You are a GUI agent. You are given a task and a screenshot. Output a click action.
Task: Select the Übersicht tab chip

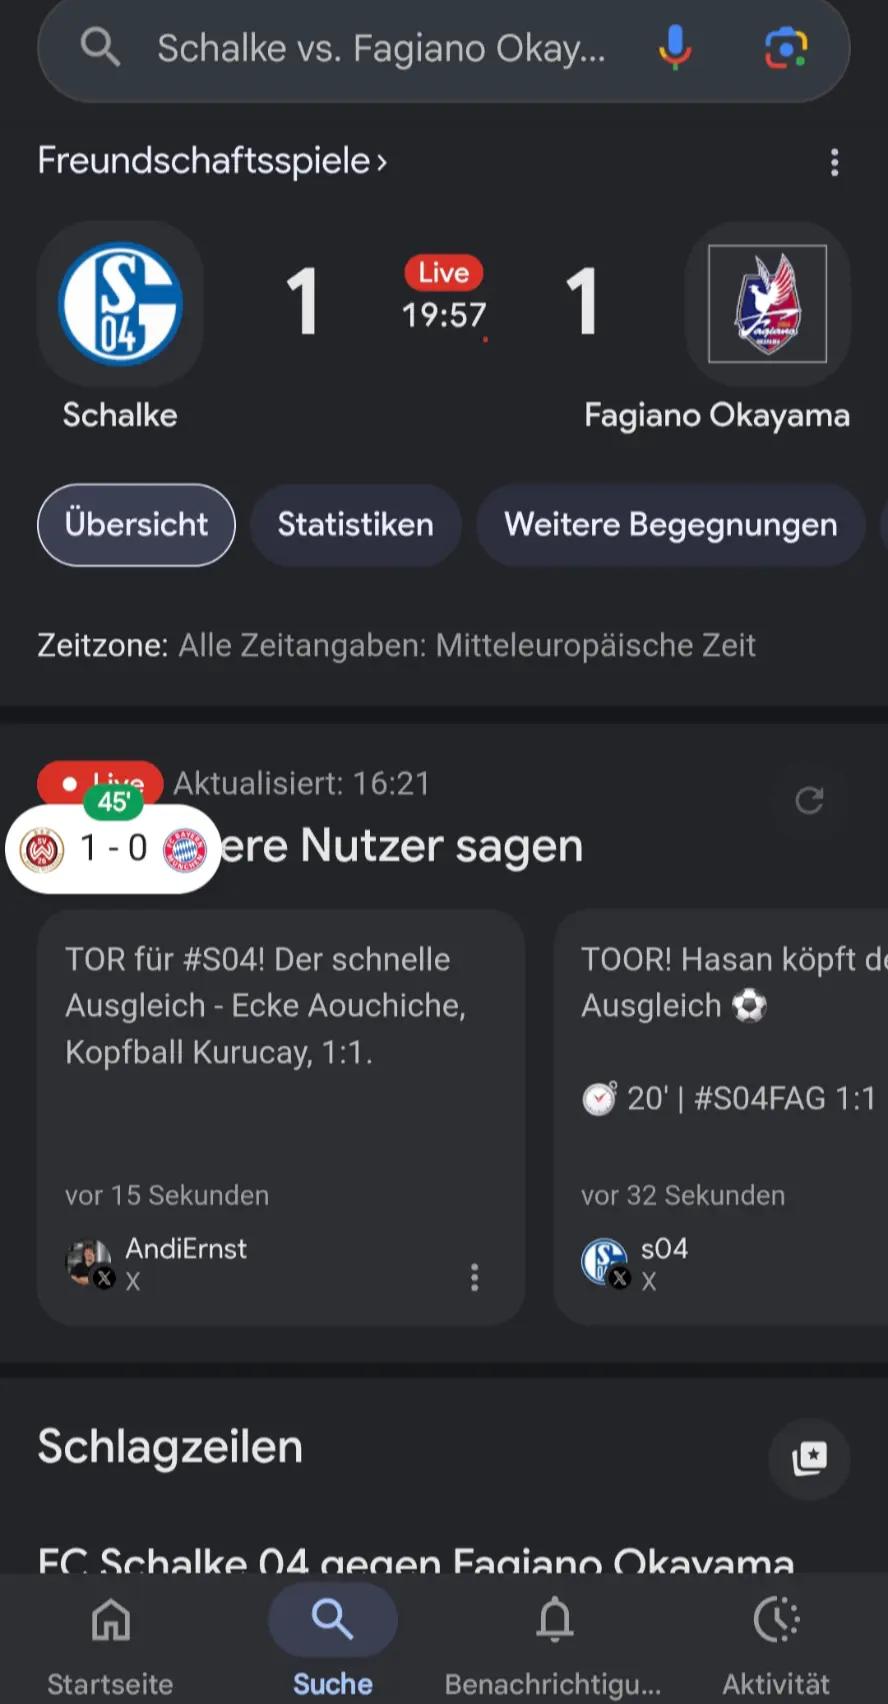[x=136, y=525]
